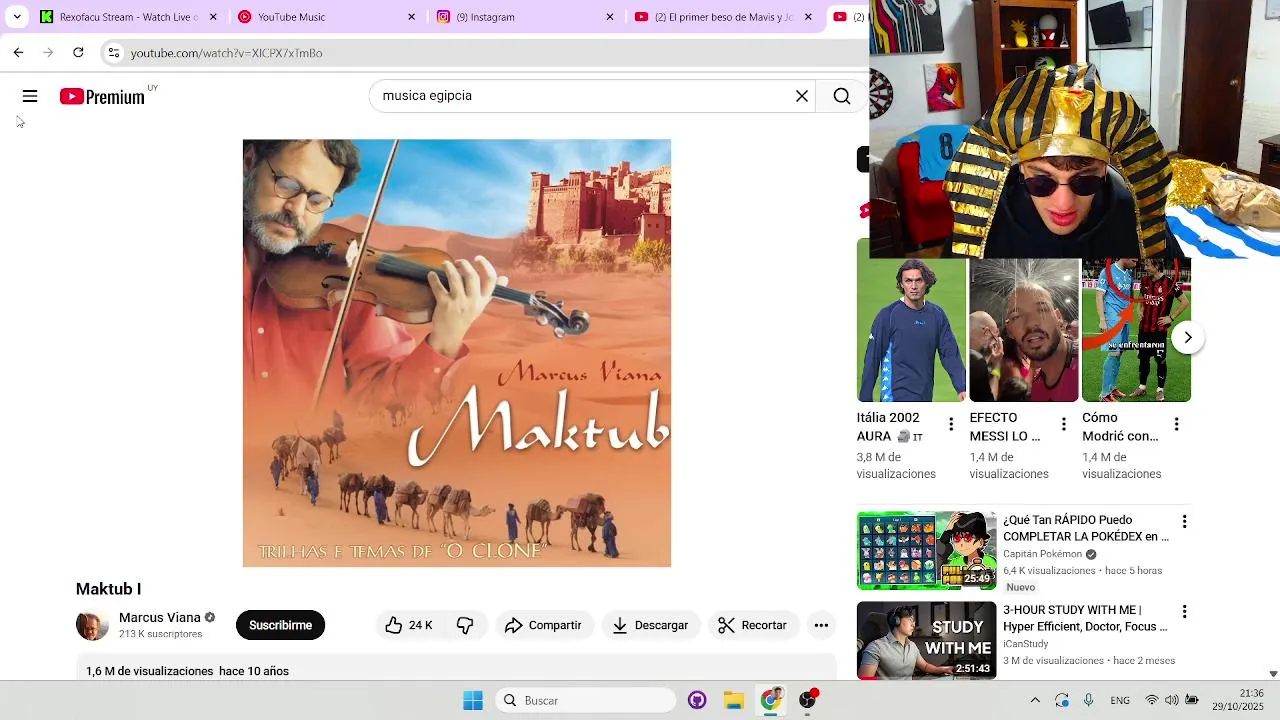Click the Recortar button

pyautogui.click(x=753, y=625)
